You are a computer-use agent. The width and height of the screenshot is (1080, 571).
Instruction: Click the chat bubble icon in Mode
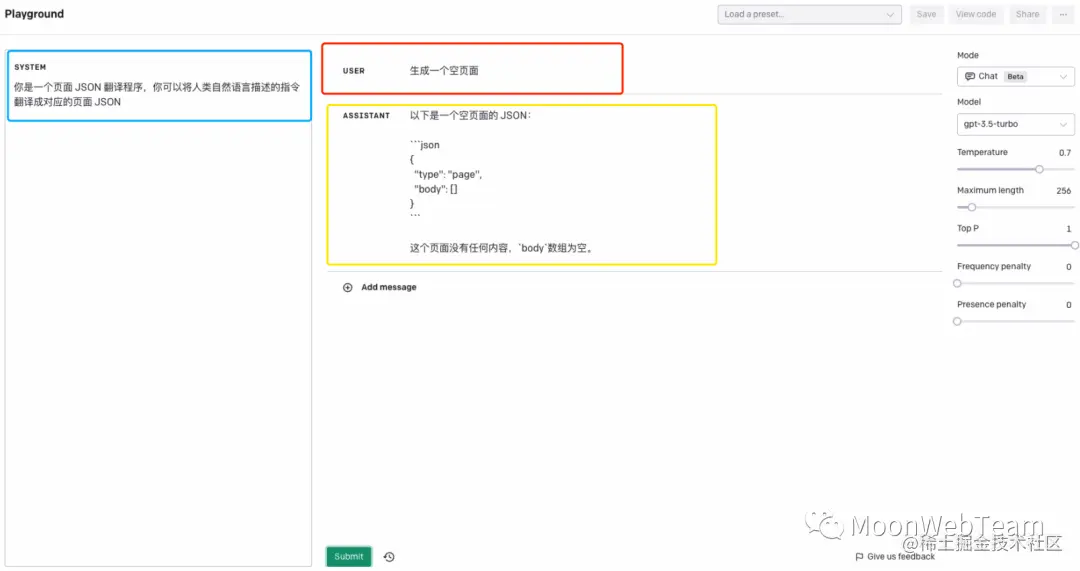(970, 76)
